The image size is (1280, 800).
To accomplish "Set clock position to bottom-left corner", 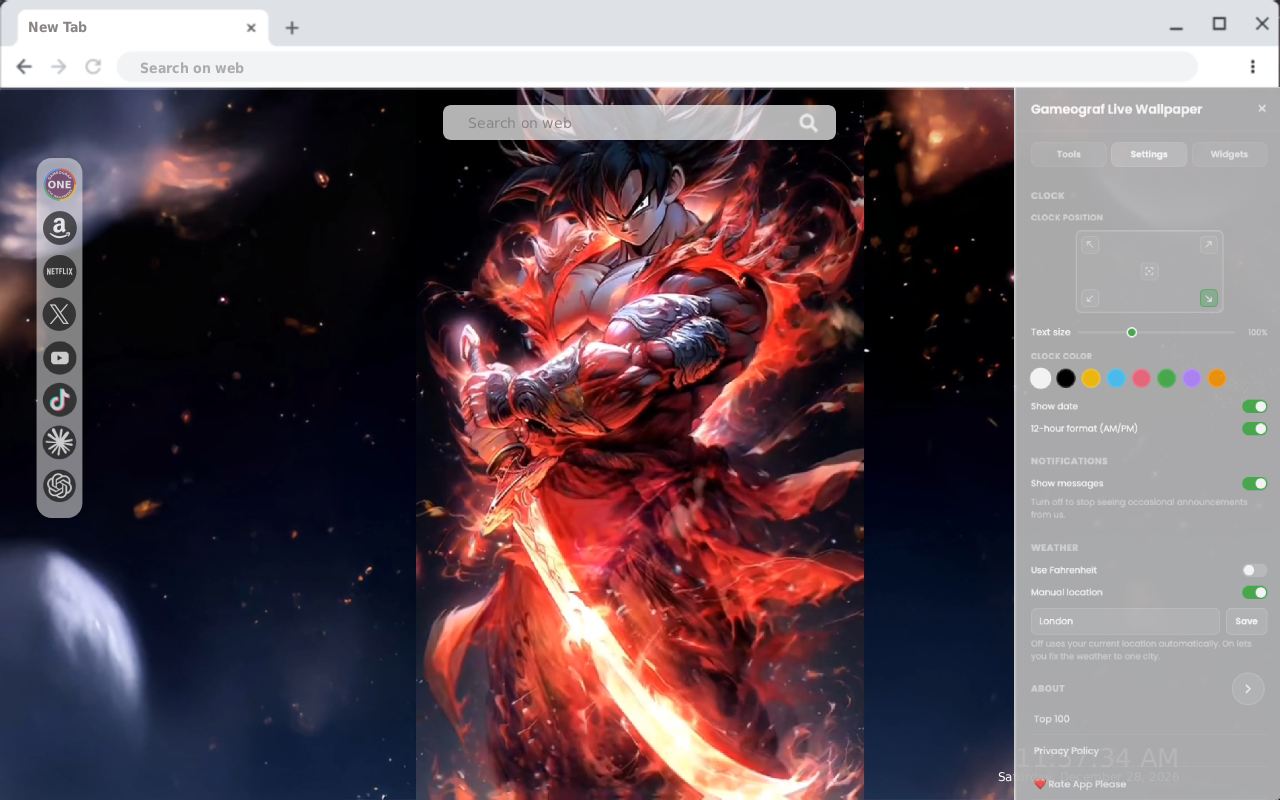I will (1091, 298).
